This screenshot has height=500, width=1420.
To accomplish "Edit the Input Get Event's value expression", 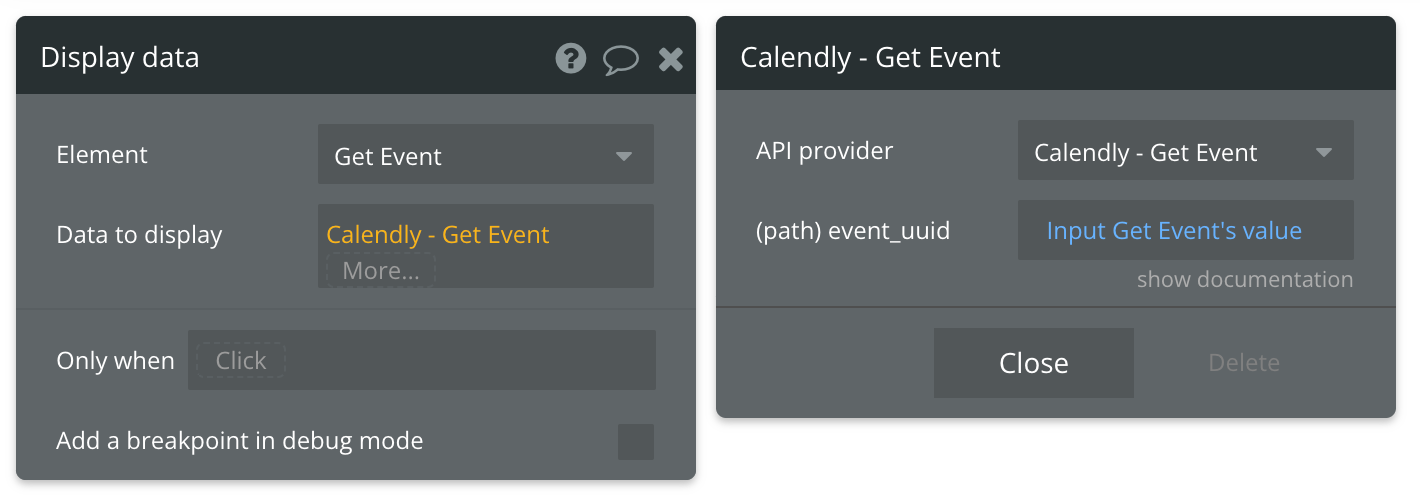I will click(x=1174, y=231).
